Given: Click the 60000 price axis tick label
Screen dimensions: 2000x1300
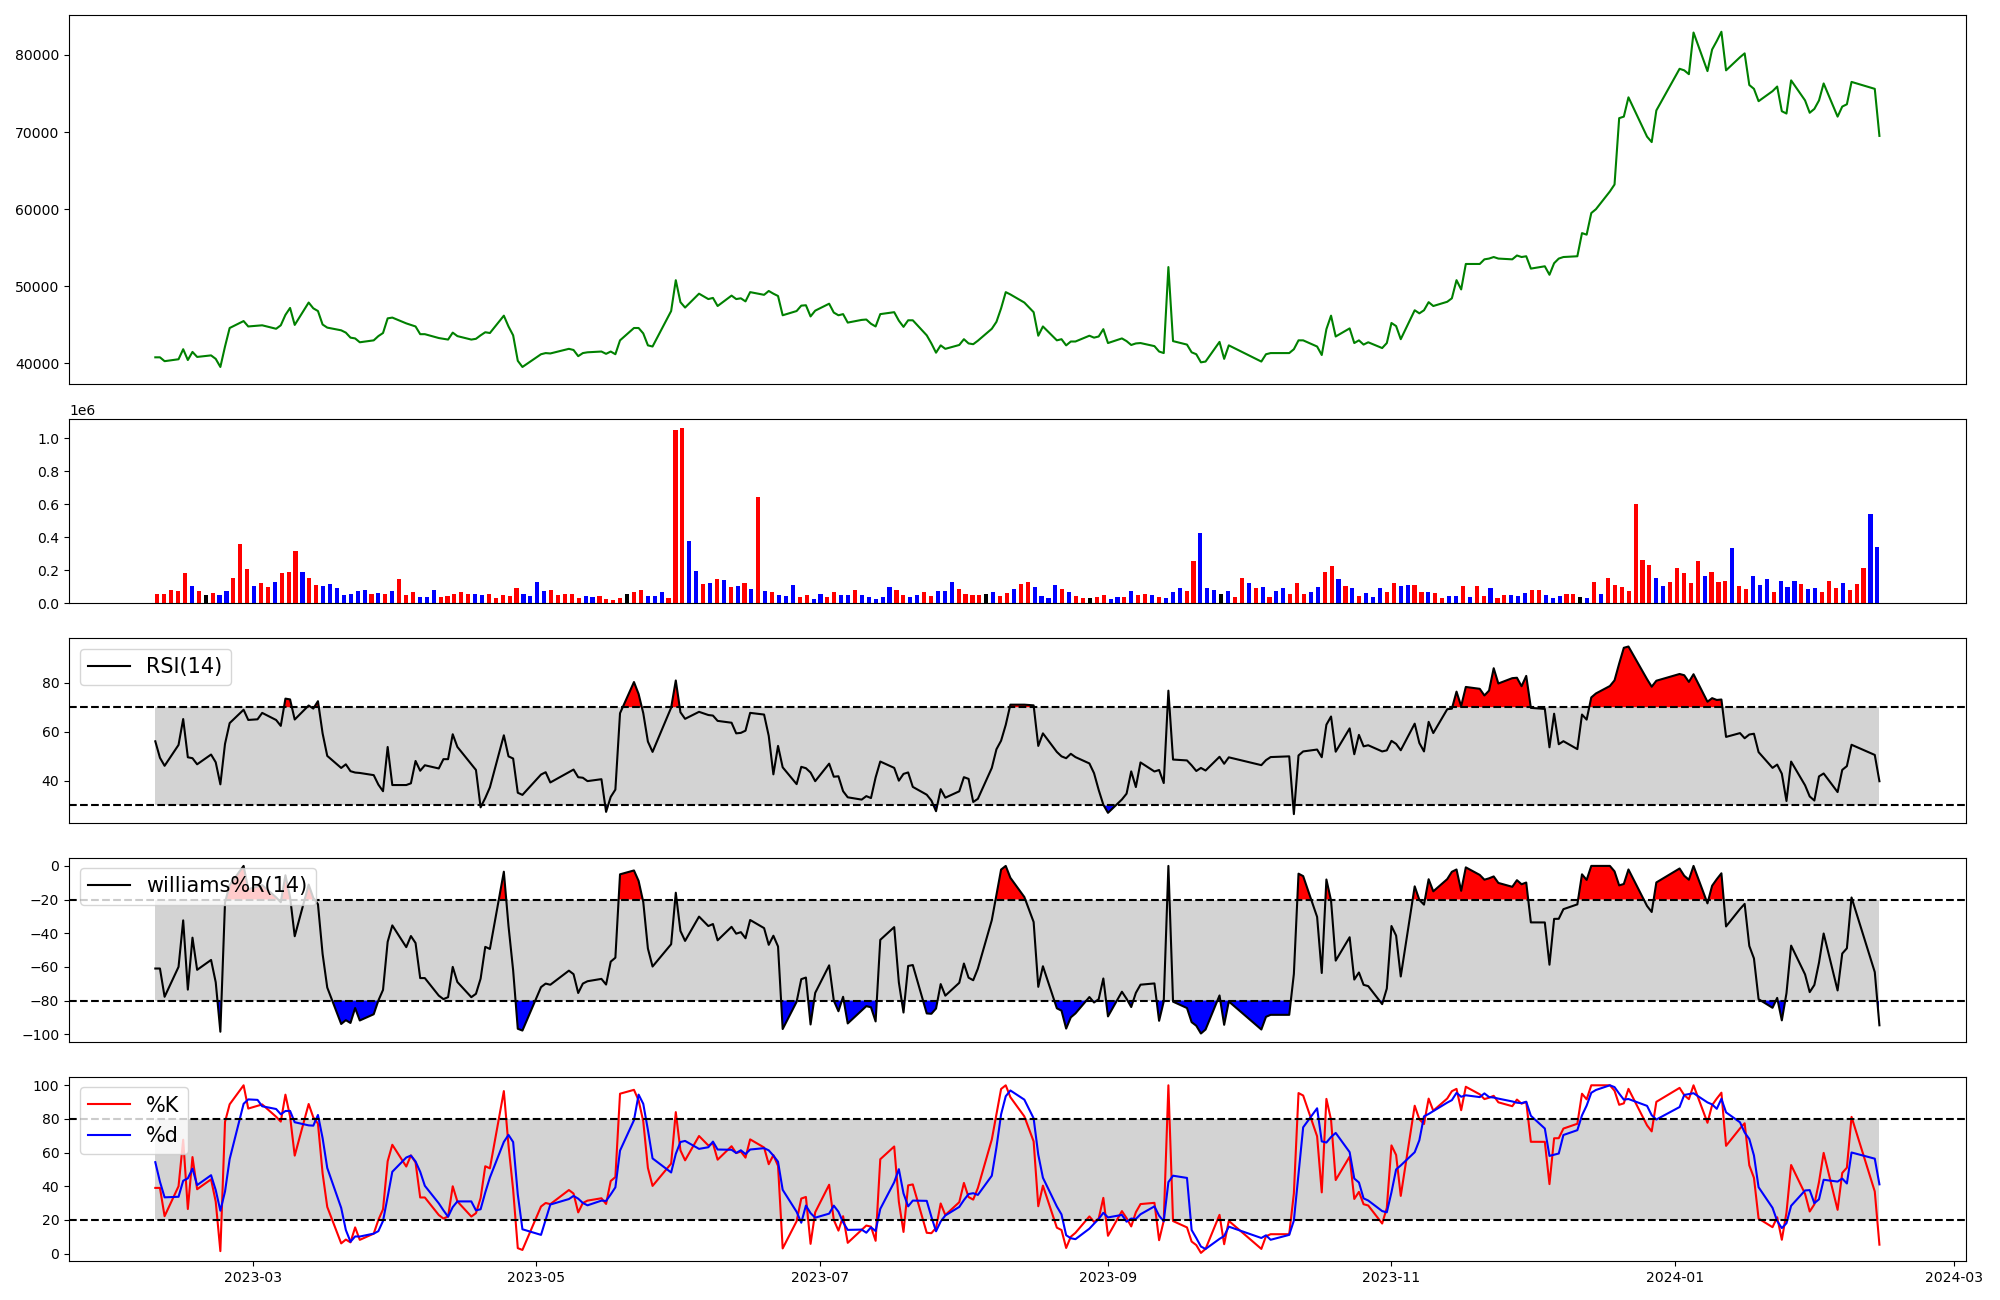Looking at the screenshot, I should 37,210.
